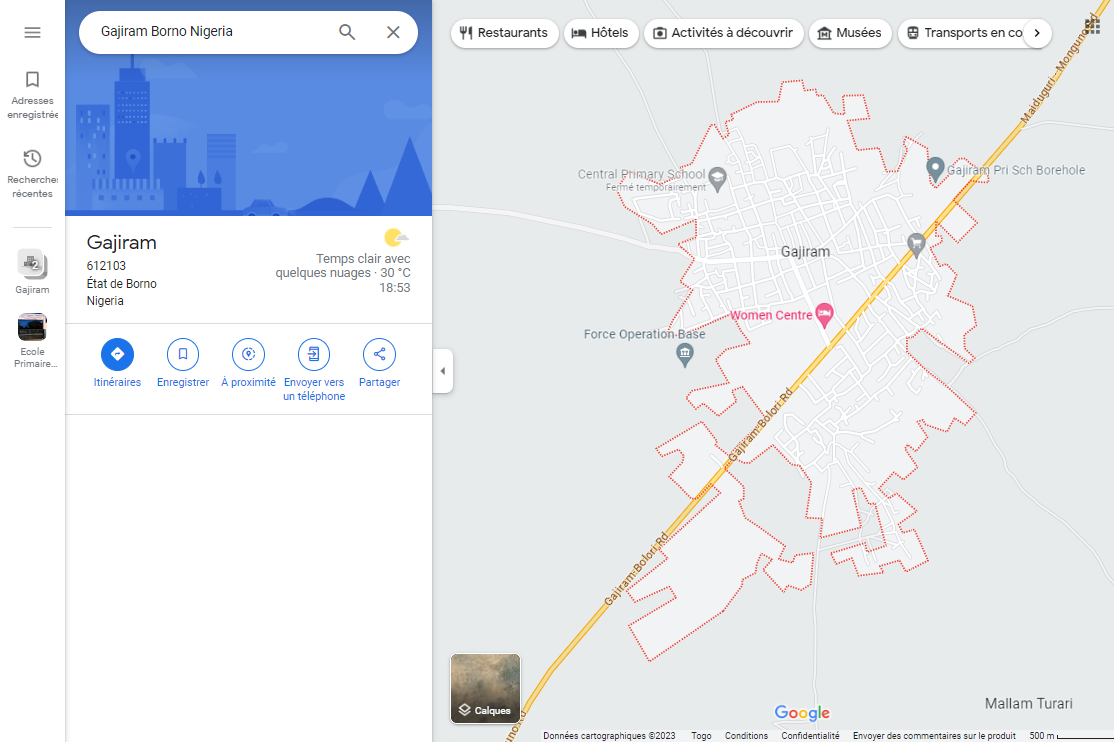Screen dimensions: 1114x742
Task: Search nearby with À proximité
Action: 248,354
